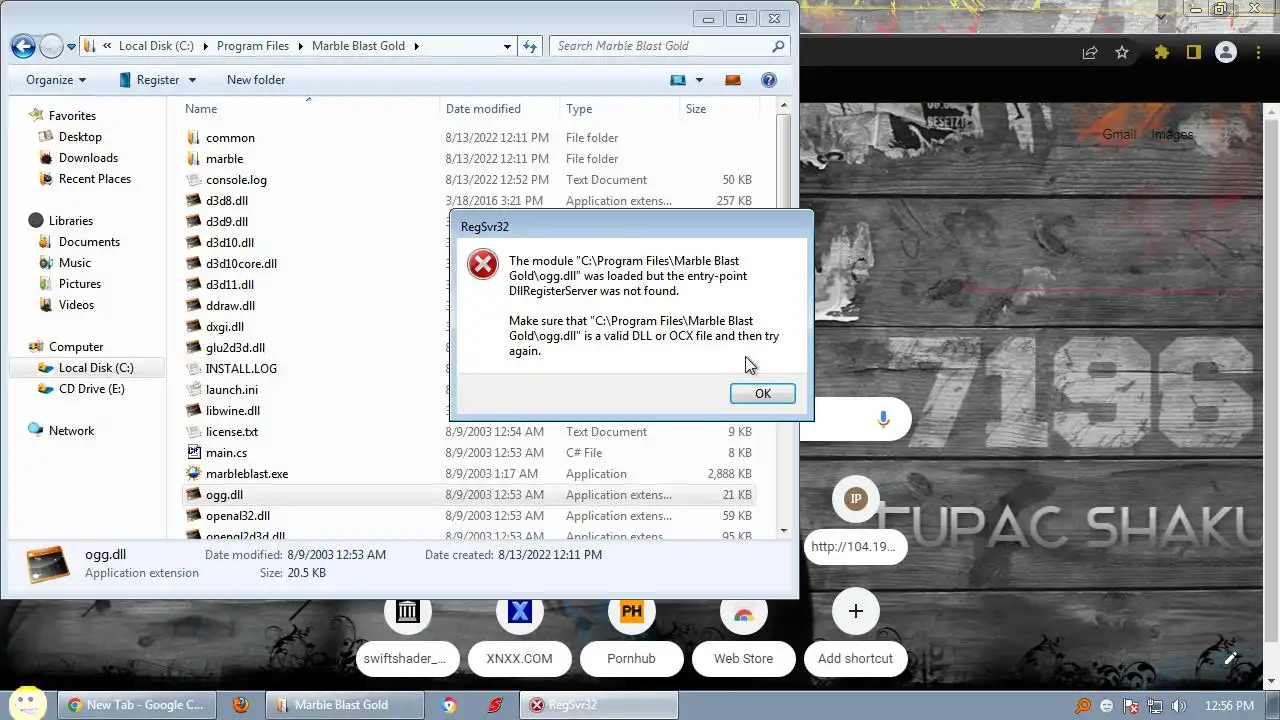Open recent pages dropdown beside forward button
The height and width of the screenshot is (720, 1280).
(71, 46)
